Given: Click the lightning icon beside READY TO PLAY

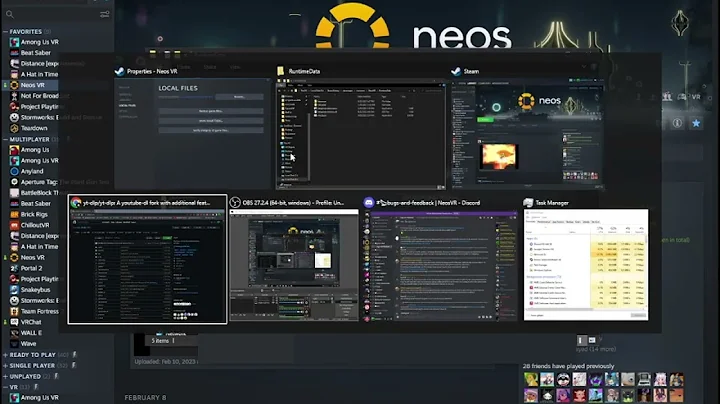Looking at the screenshot, I should click(x=74, y=355).
